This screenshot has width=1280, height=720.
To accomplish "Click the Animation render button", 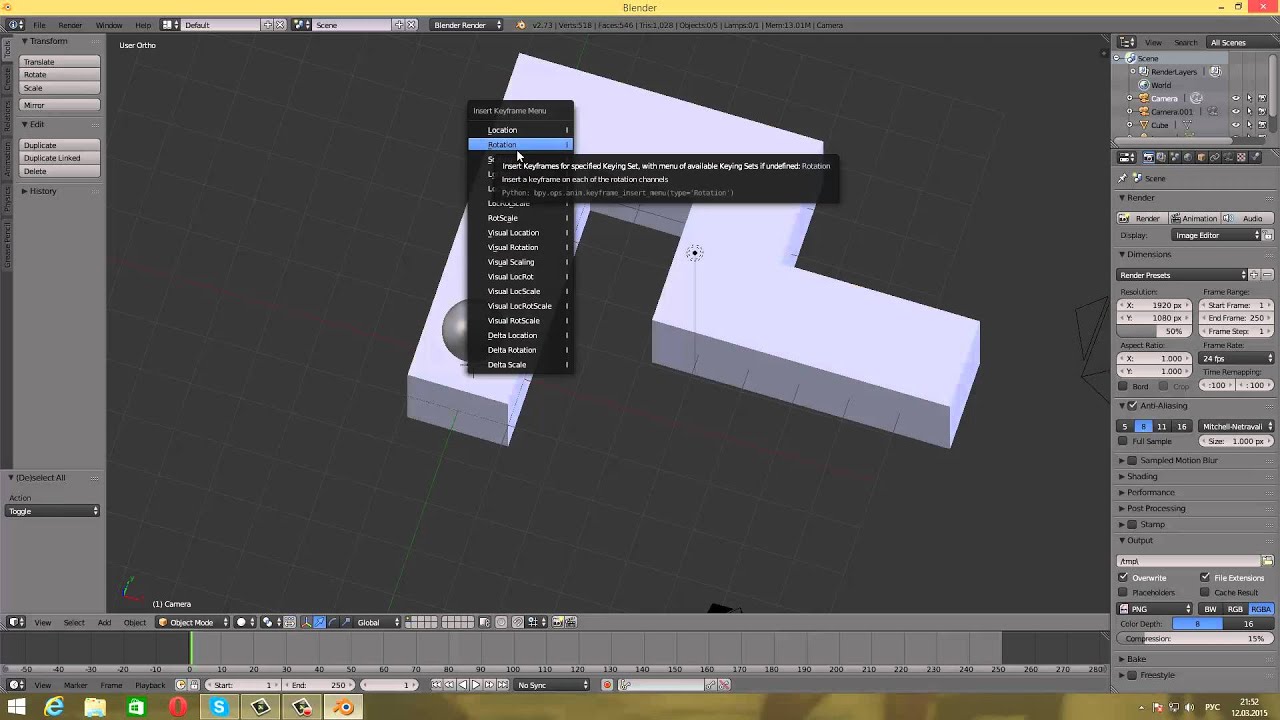I will pyautogui.click(x=1194, y=218).
